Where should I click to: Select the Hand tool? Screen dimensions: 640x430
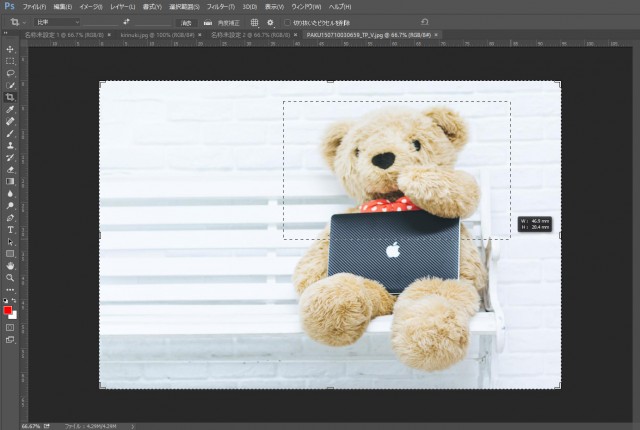click(x=10, y=265)
